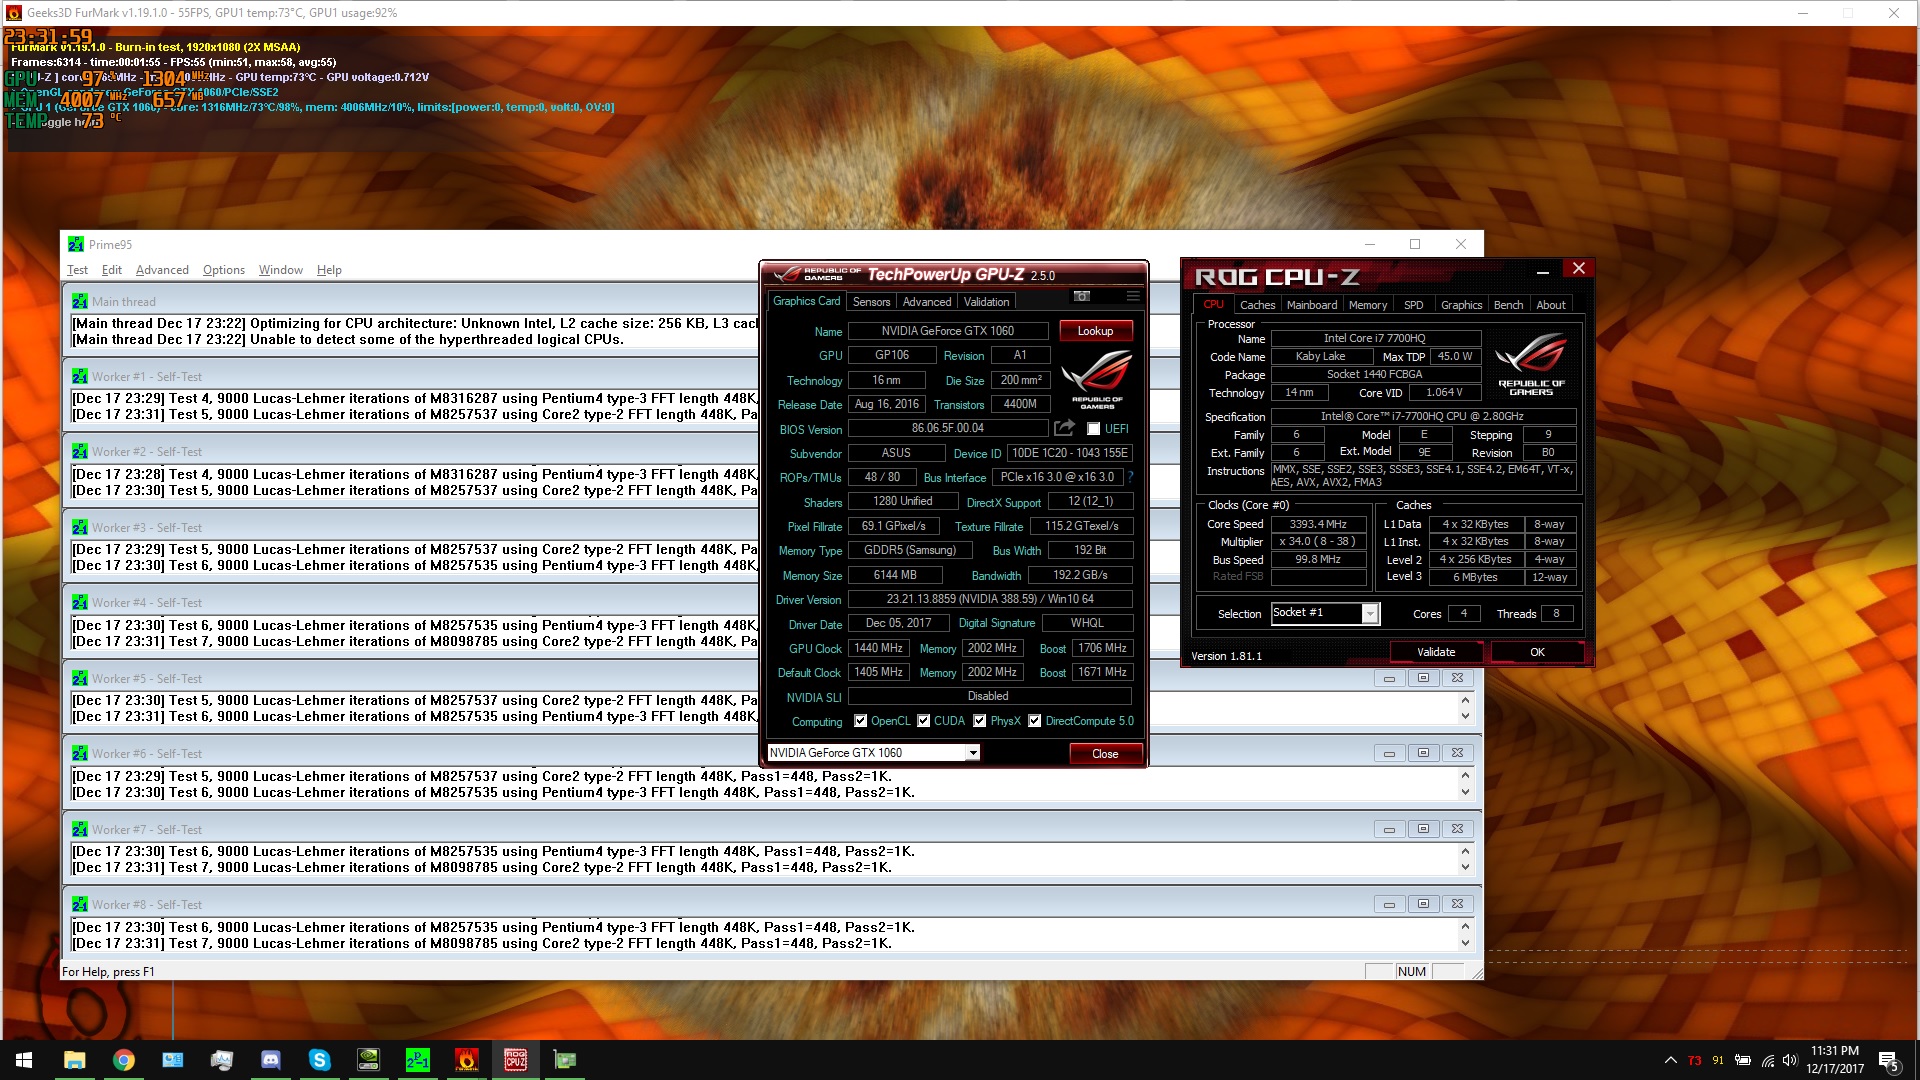Viewport: 1920px width, 1080px height.
Task: Click the CPU-Z OK button
Action: pyautogui.click(x=1537, y=652)
